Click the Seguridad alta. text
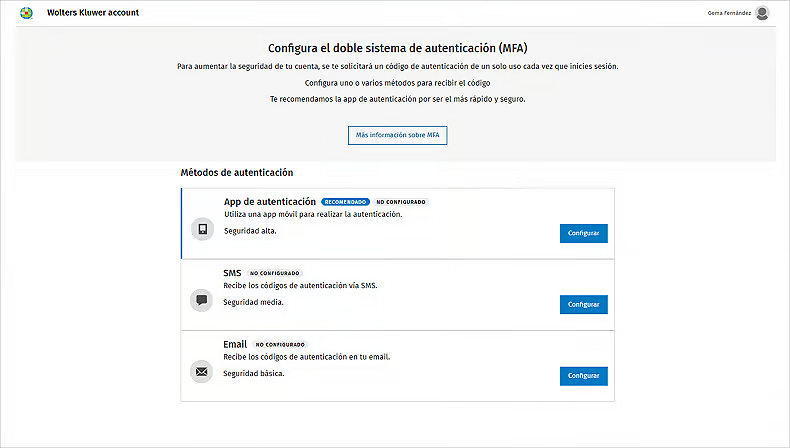Viewport: 790px width, 448px height. point(250,231)
